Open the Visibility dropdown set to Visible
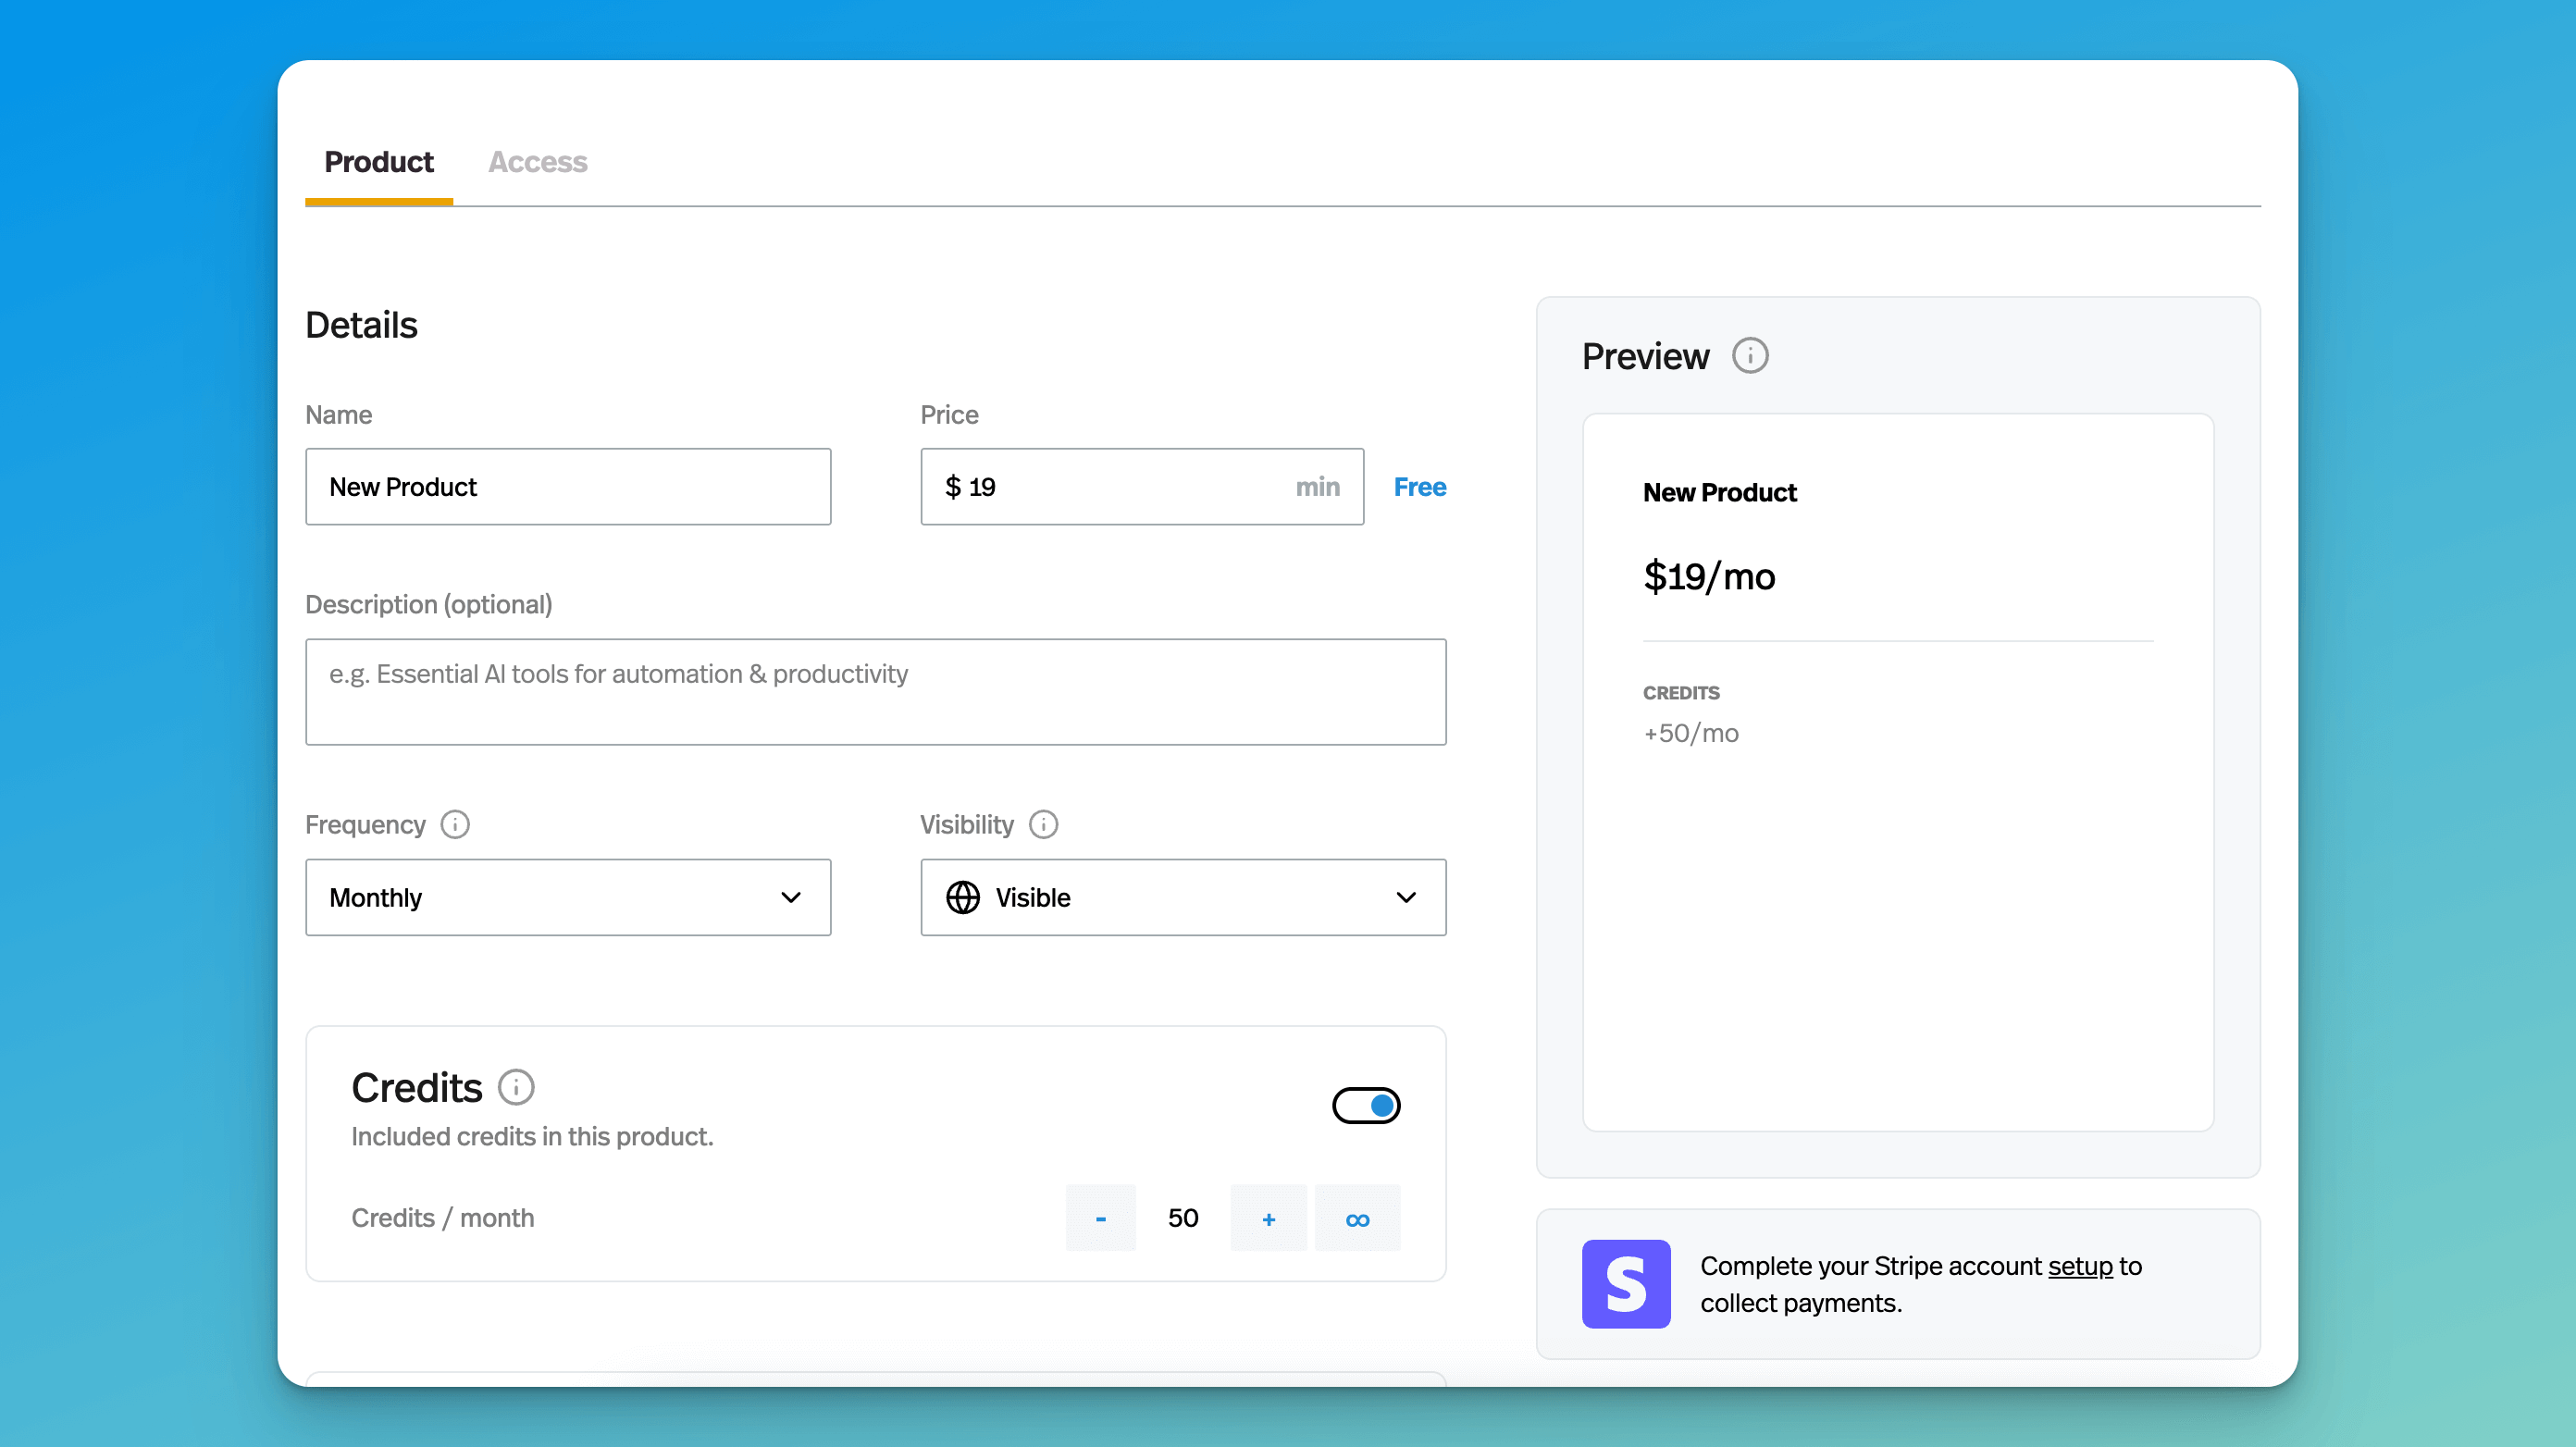 pyautogui.click(x=1183, y=897)
